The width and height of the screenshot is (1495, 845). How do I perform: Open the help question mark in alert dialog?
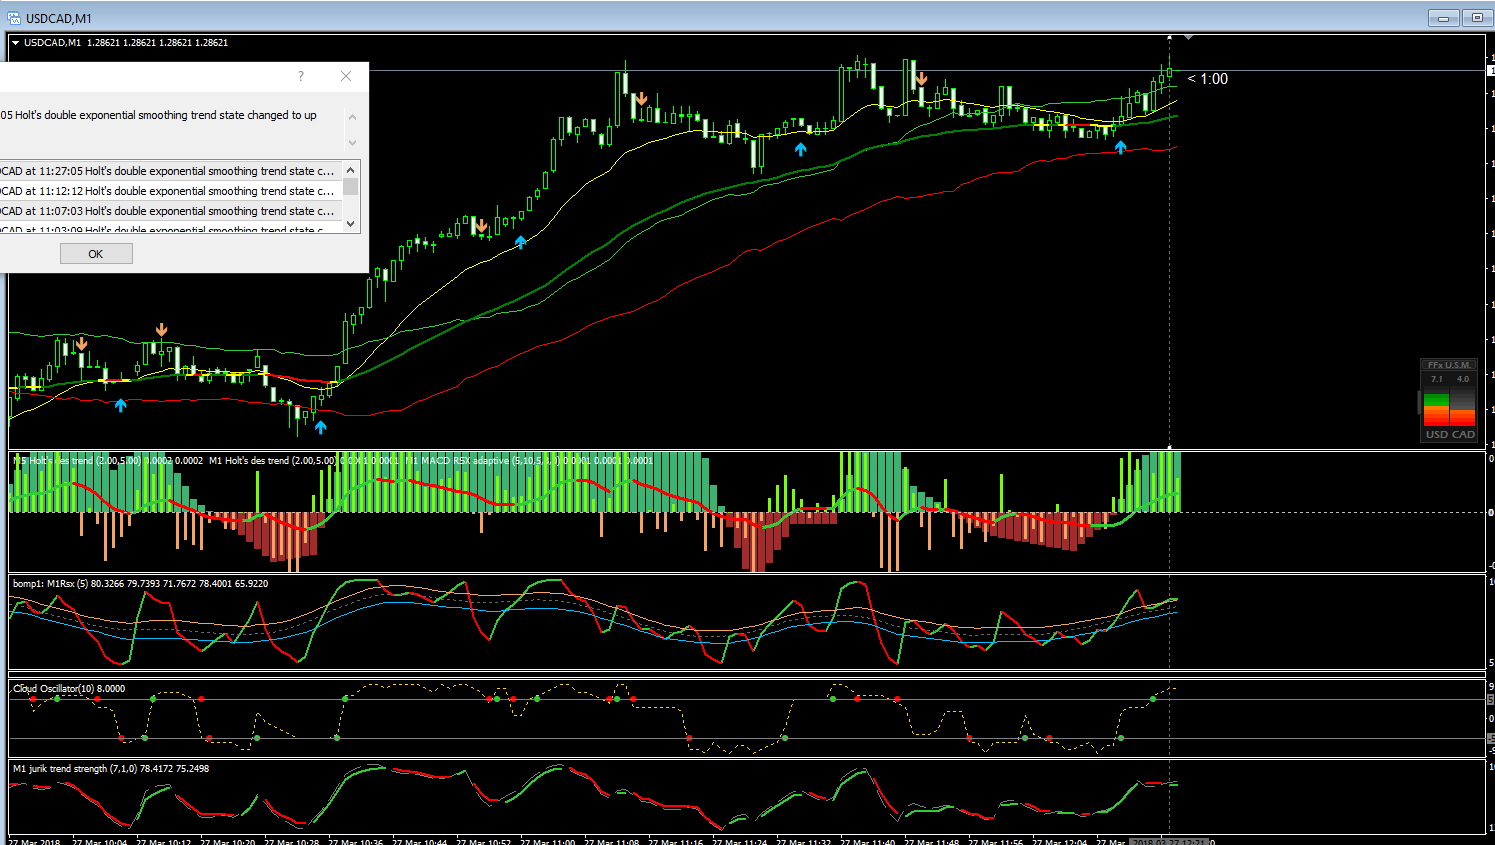pos(301,76)
